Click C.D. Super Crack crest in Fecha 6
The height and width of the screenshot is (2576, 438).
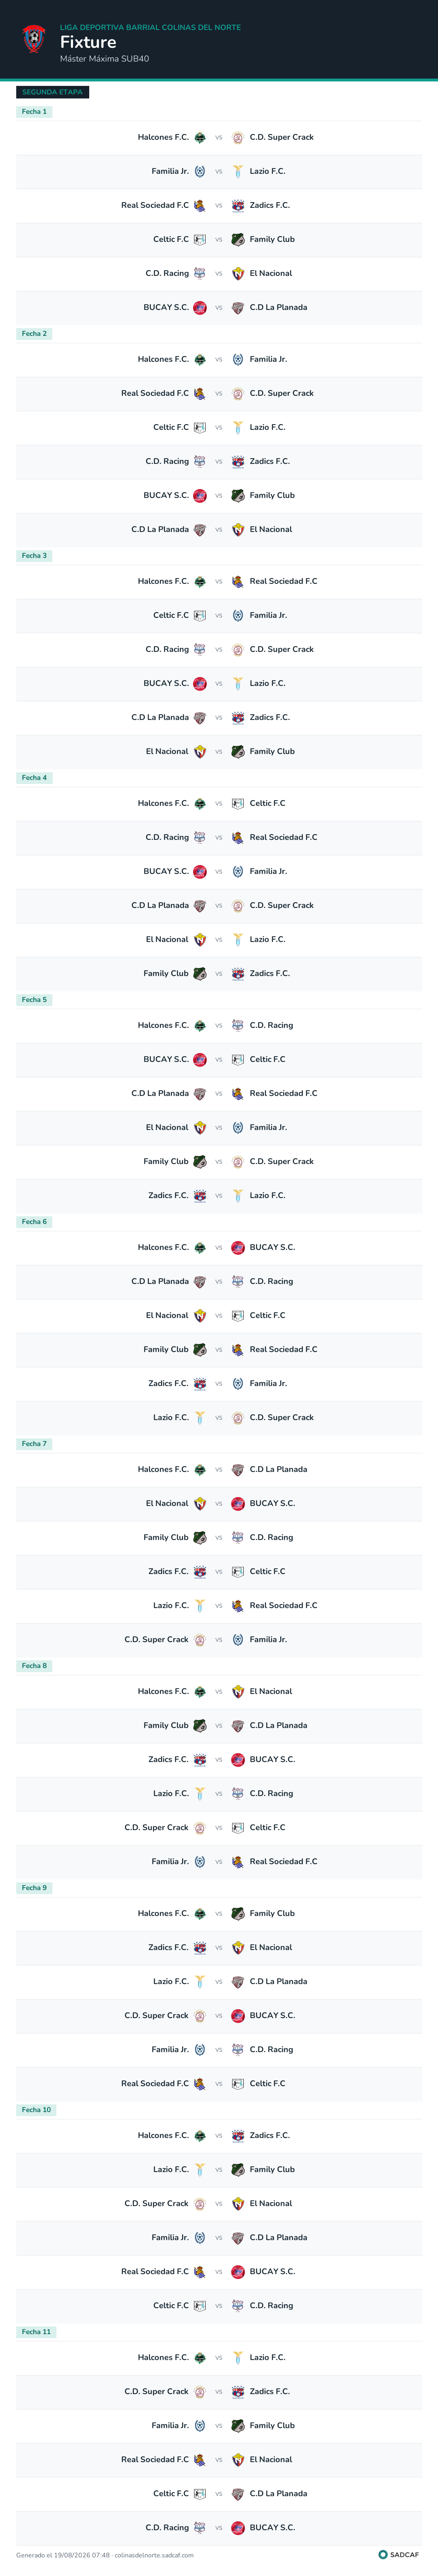(238, 1417)
